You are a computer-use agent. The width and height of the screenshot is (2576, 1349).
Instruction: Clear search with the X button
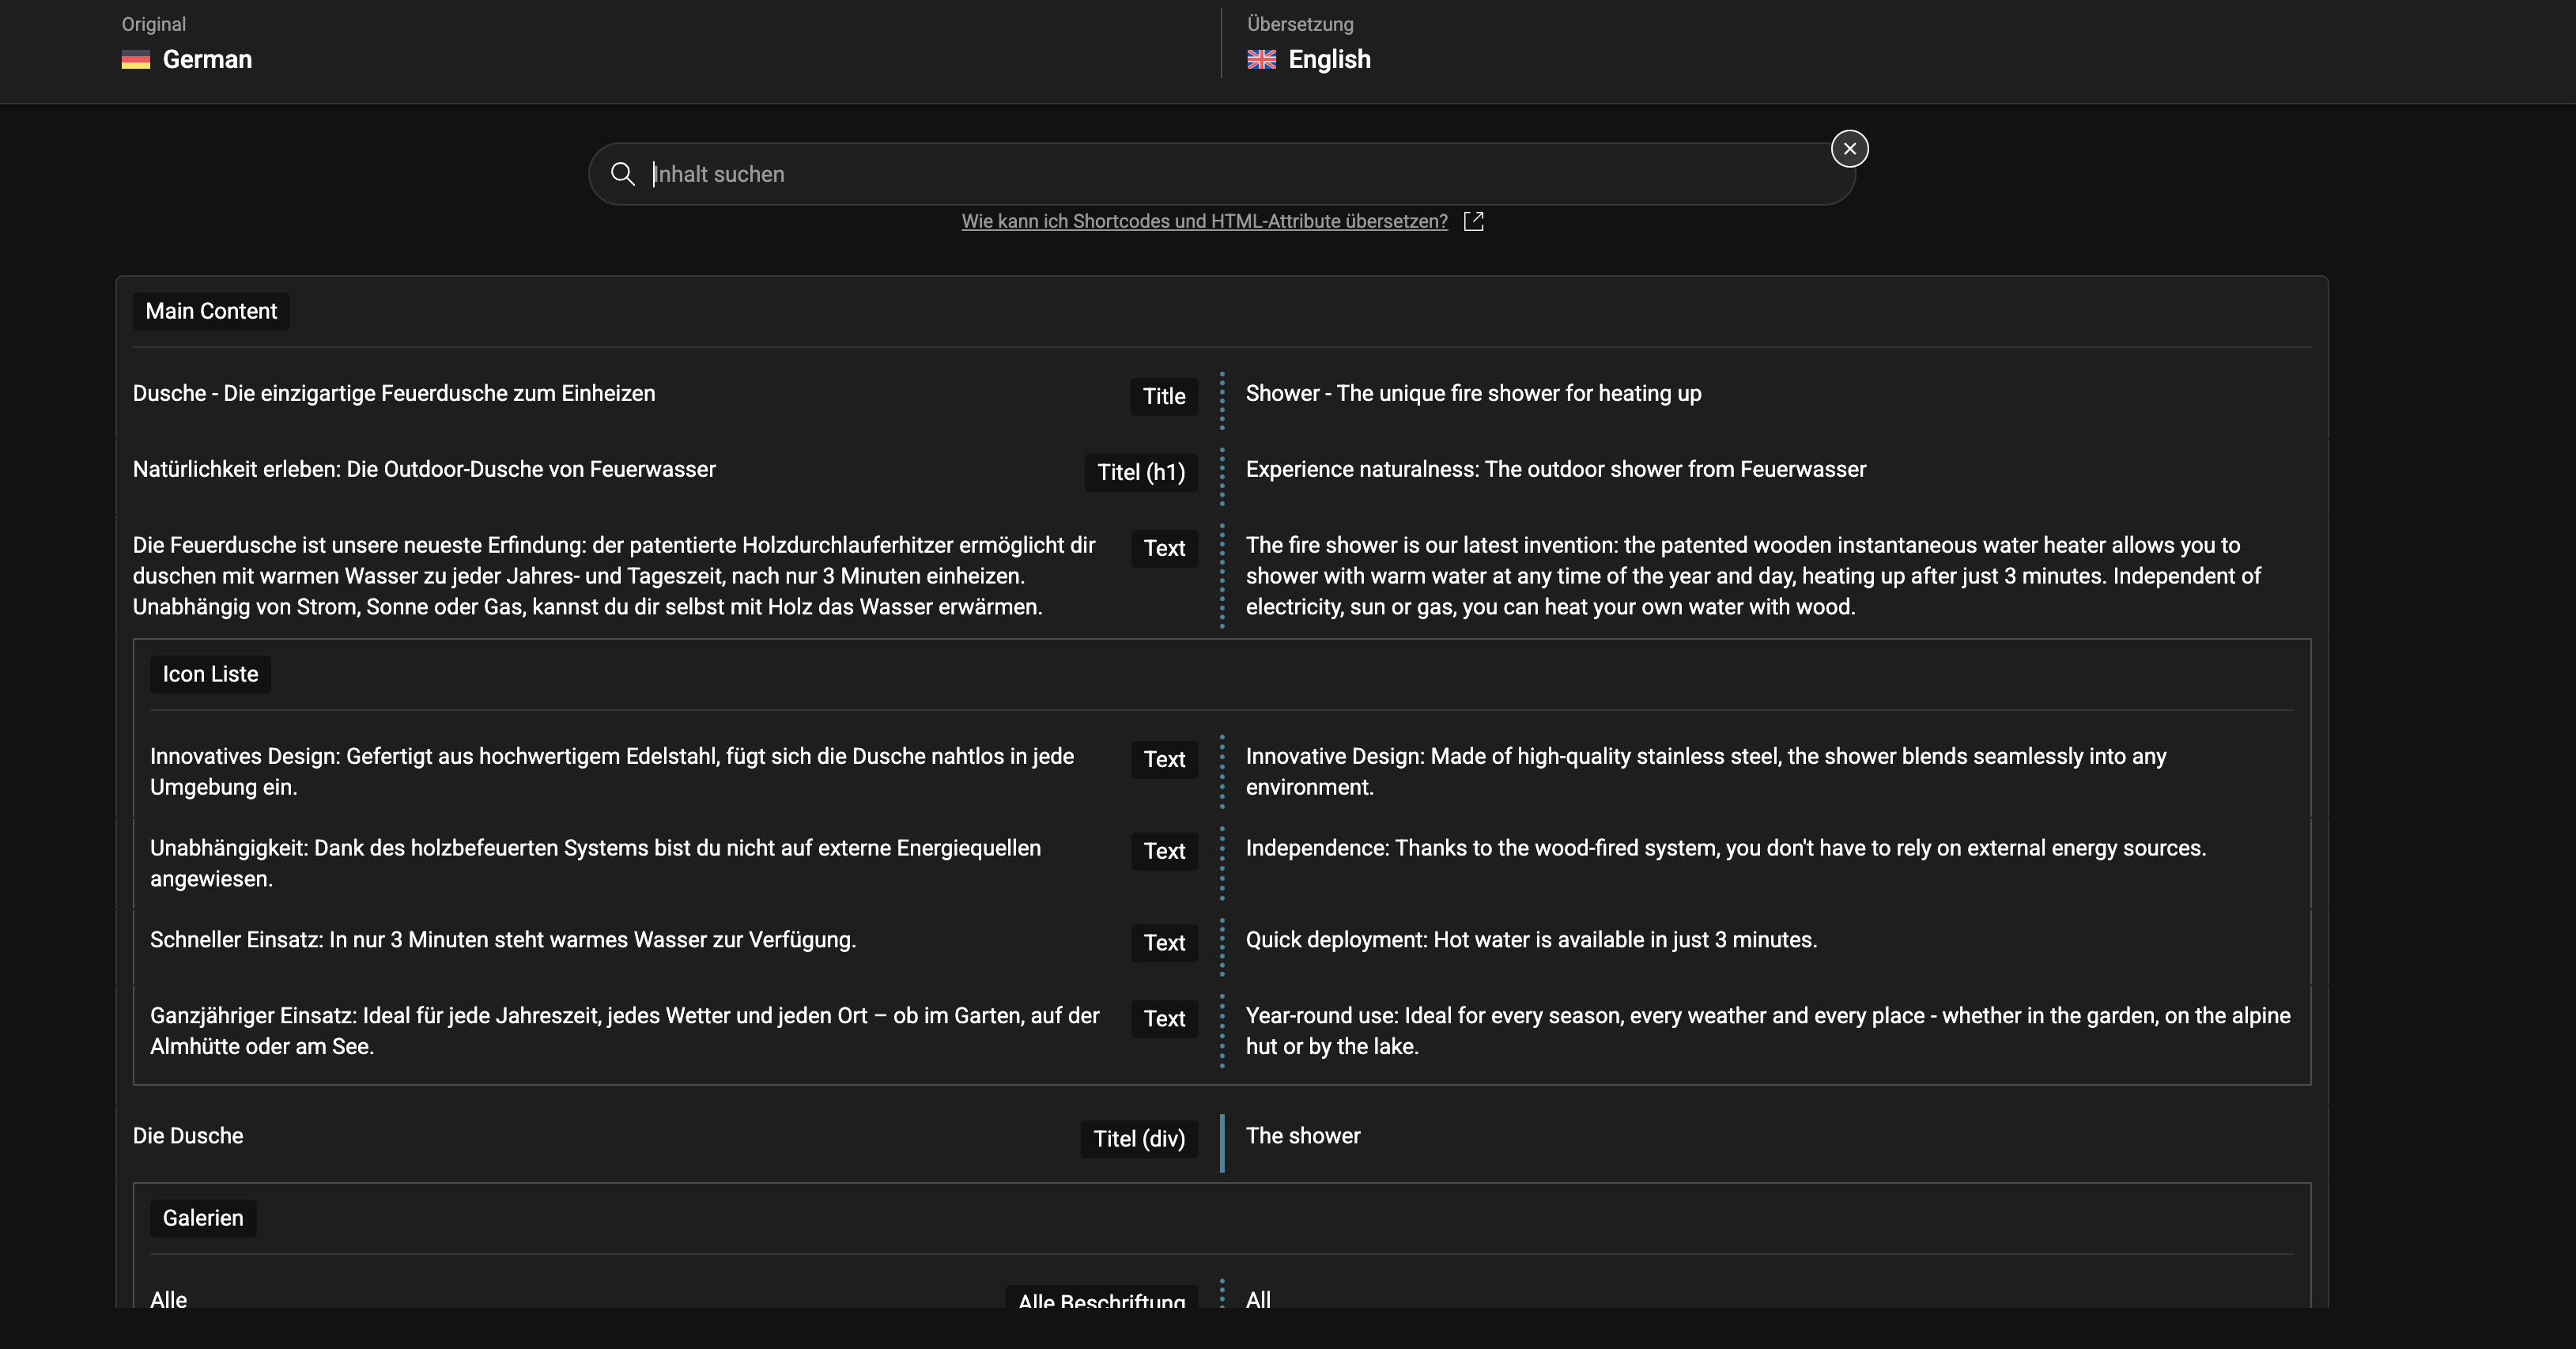1849,149
